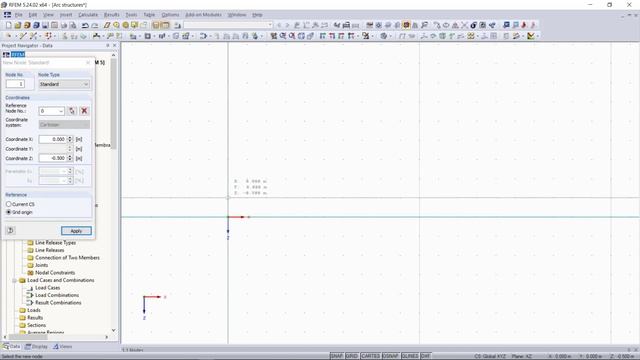Toggle OSNAP in the status bar
The height and width of the screenshot is (360, 640).
[x=391, y=356]
